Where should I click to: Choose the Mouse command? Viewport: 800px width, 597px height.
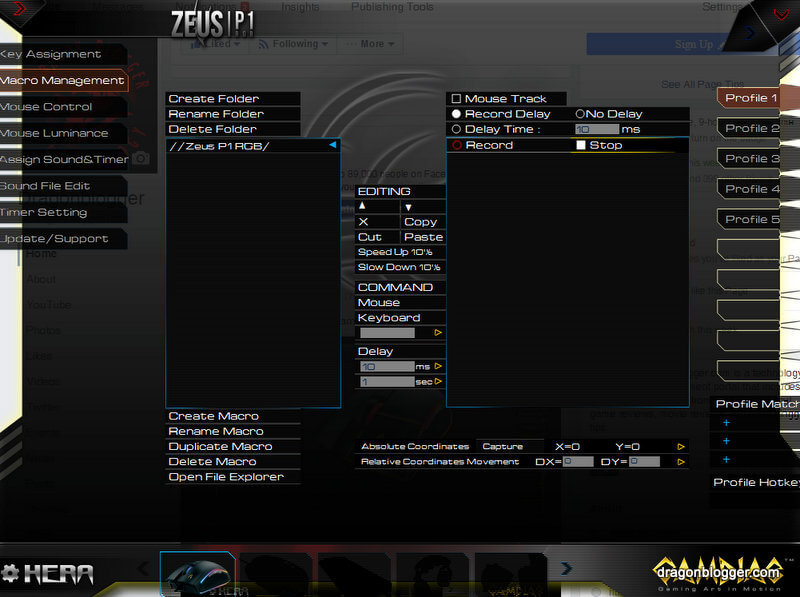(400, 303)
